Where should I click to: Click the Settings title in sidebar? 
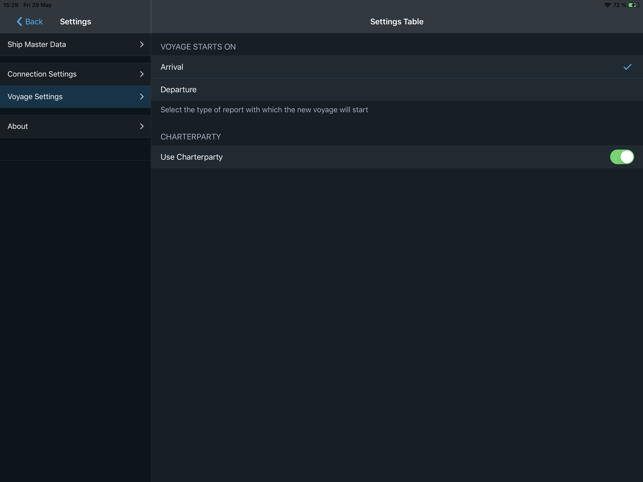coord(75,22)
